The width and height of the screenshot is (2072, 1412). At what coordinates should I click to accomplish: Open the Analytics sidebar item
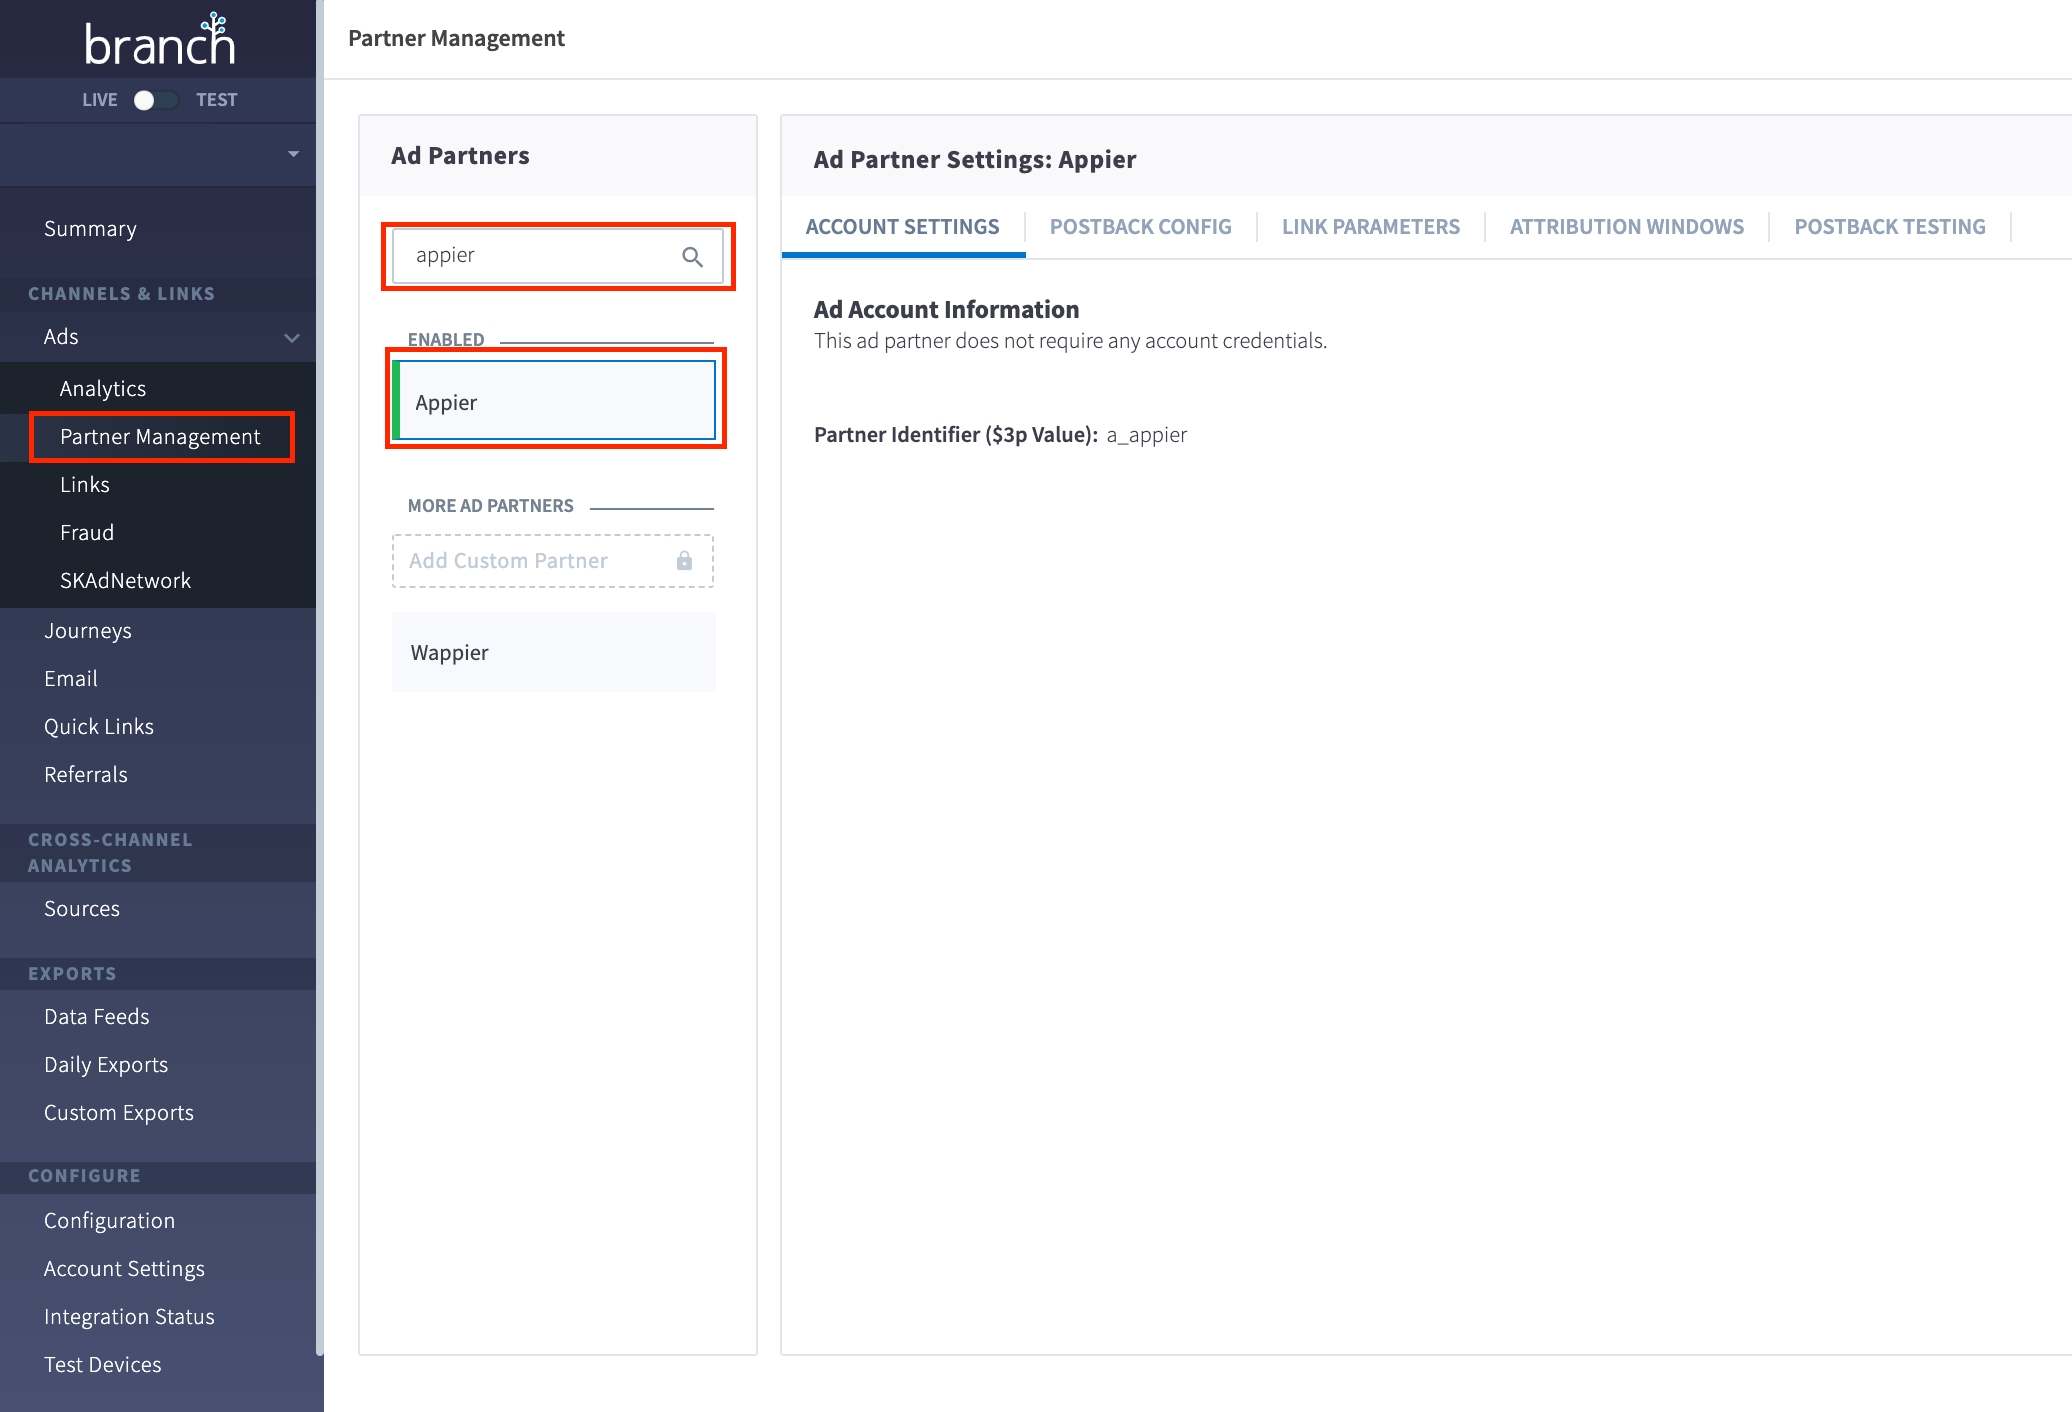click(x=103, y=389)
